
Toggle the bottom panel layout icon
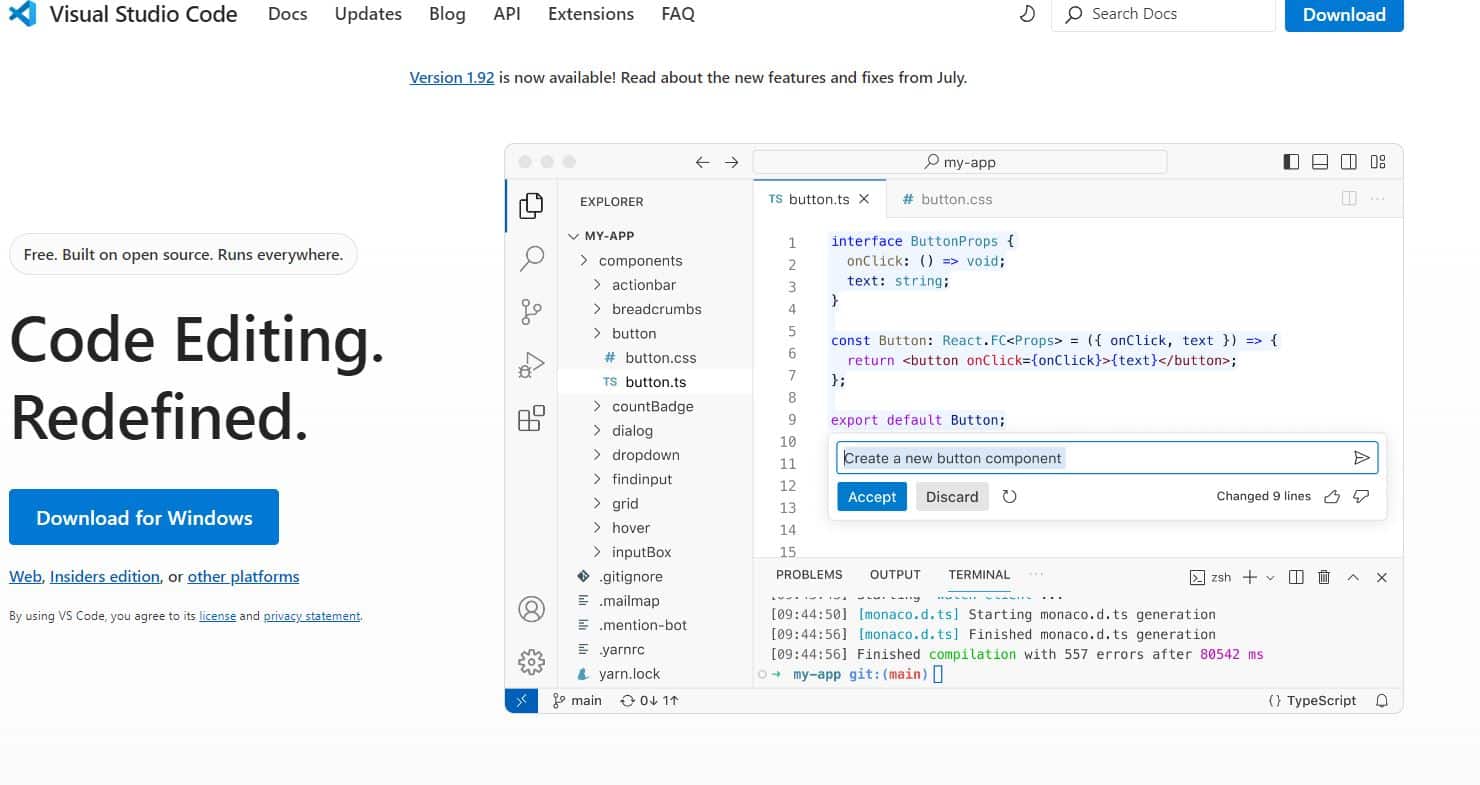1320,162
